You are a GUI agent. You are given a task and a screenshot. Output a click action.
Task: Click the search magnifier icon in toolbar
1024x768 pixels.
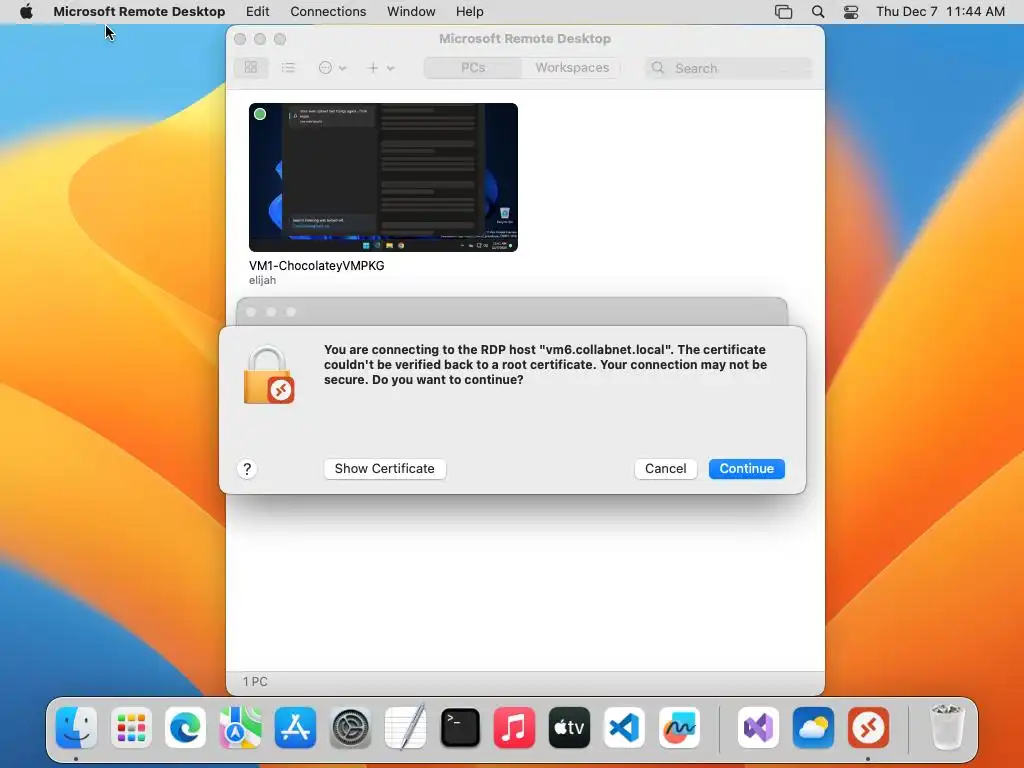click(x=658, y=68)
